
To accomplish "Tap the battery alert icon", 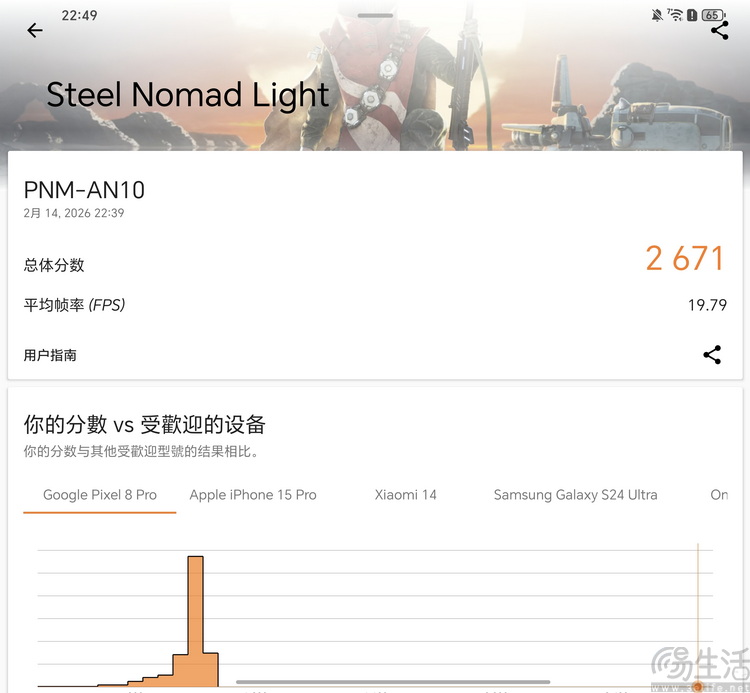I will pos(692,15).
